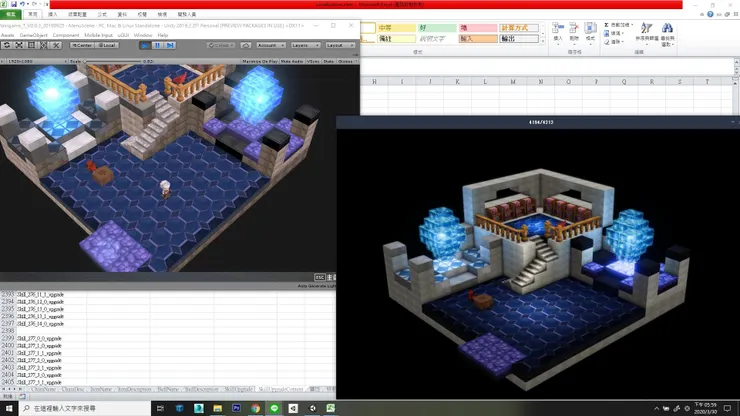Open Unity Mobile Input menu
The image size is (740, 416).
point(98,35)
